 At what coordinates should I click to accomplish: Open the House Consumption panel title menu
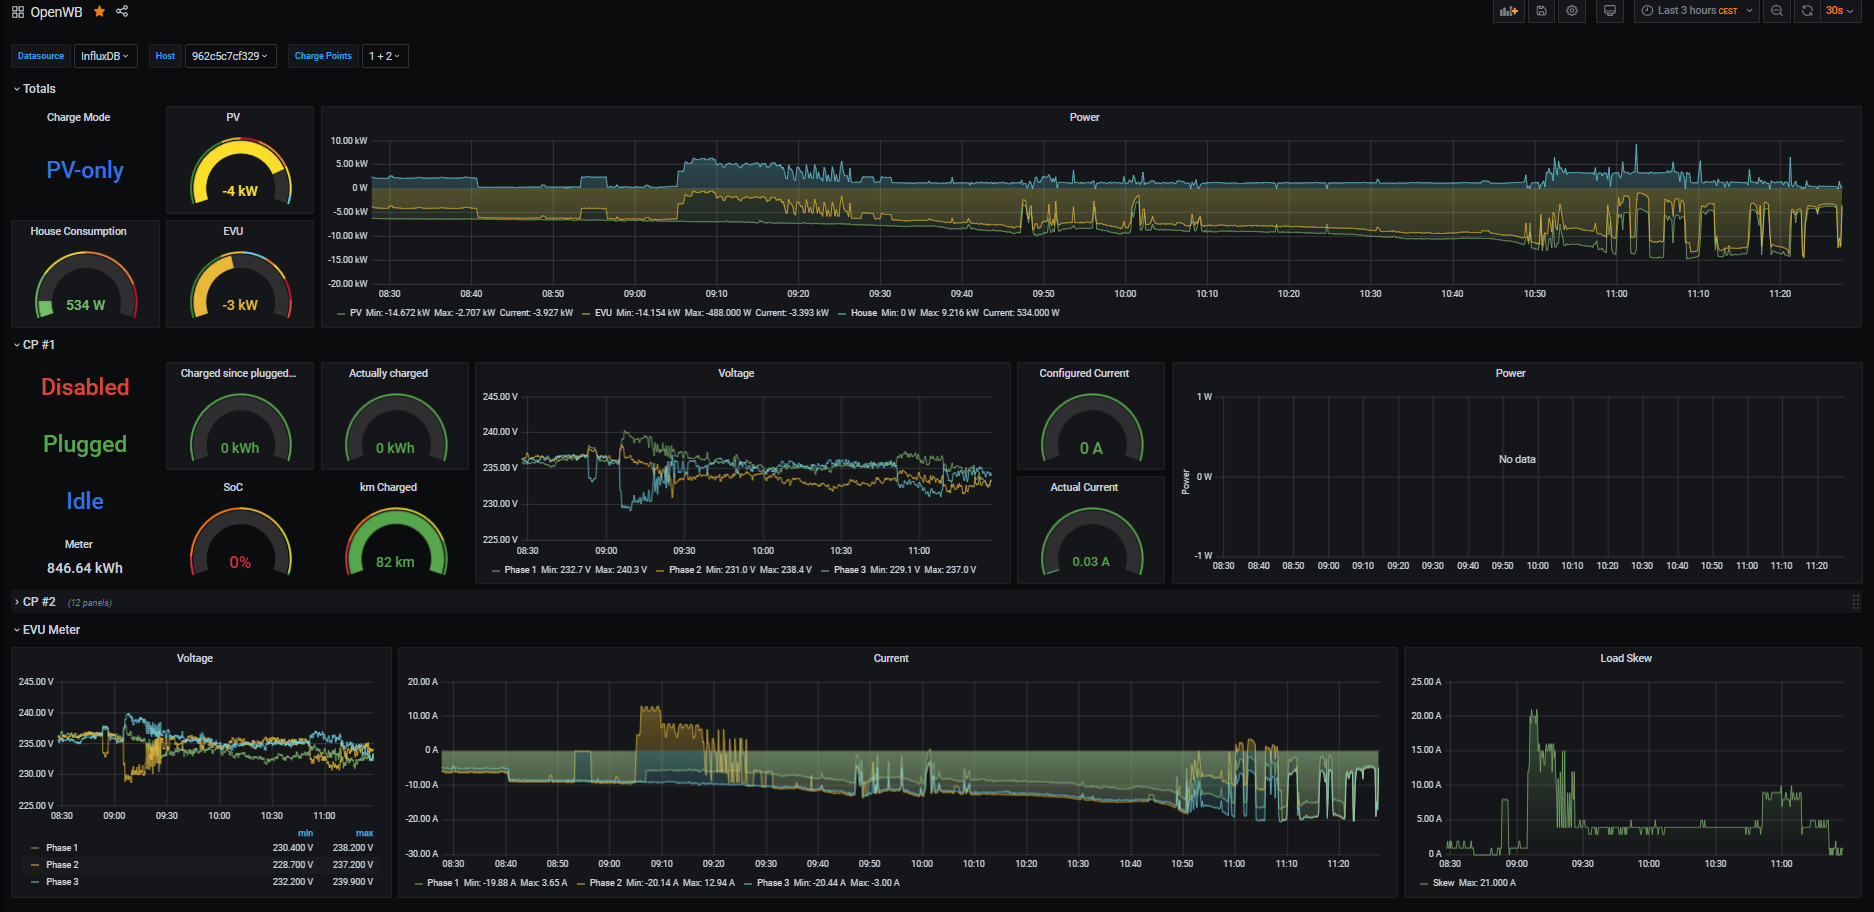[79, 231]
